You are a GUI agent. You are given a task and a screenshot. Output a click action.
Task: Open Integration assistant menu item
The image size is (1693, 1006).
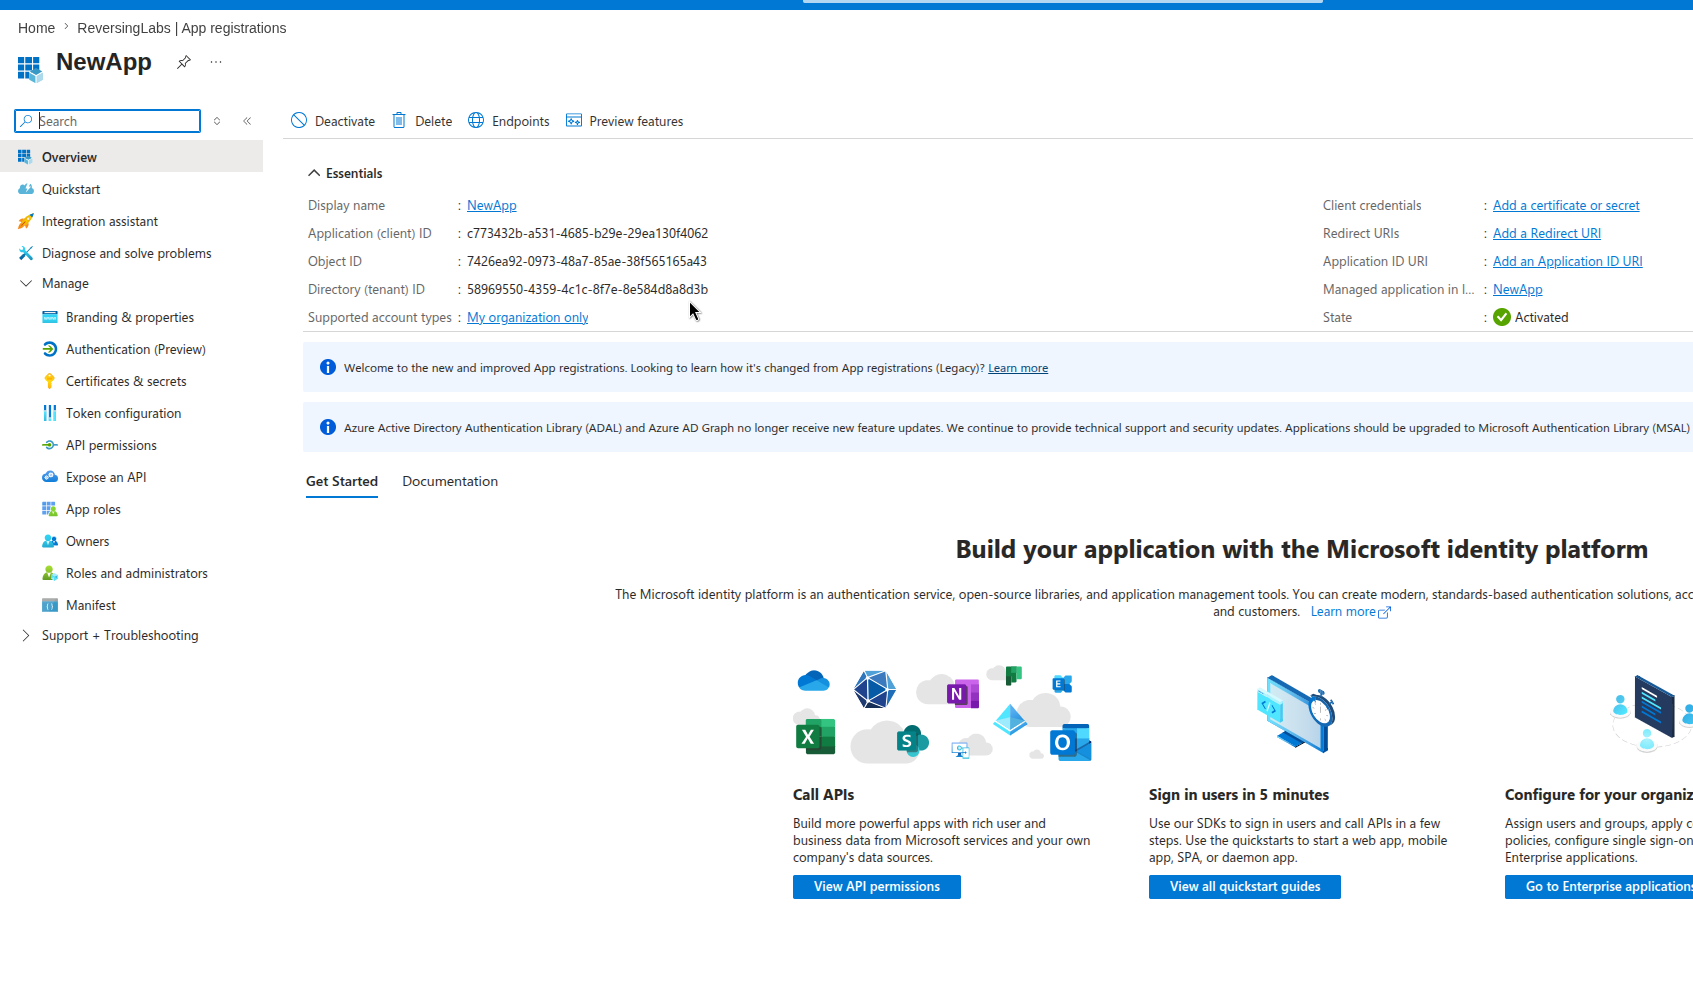pyautogui.click(x=132, y=221)
